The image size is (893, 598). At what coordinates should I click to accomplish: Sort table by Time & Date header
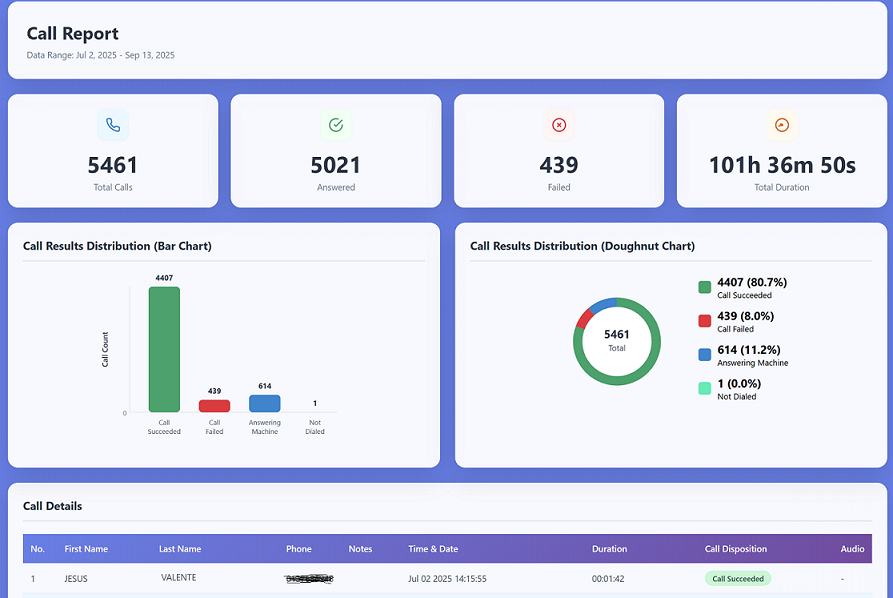(x=433, y=549)
